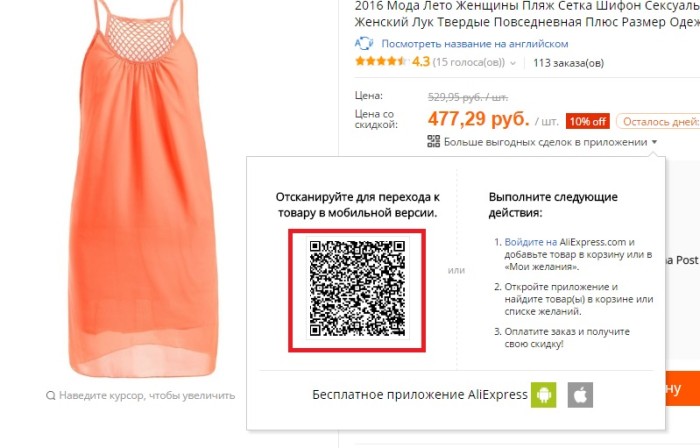
Task: Click the orange button at right edge
Action: click(683, 389)
